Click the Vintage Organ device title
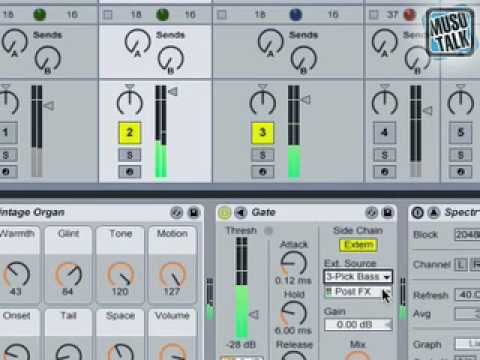This screenshot has height=360, width=480. (32, 212)
